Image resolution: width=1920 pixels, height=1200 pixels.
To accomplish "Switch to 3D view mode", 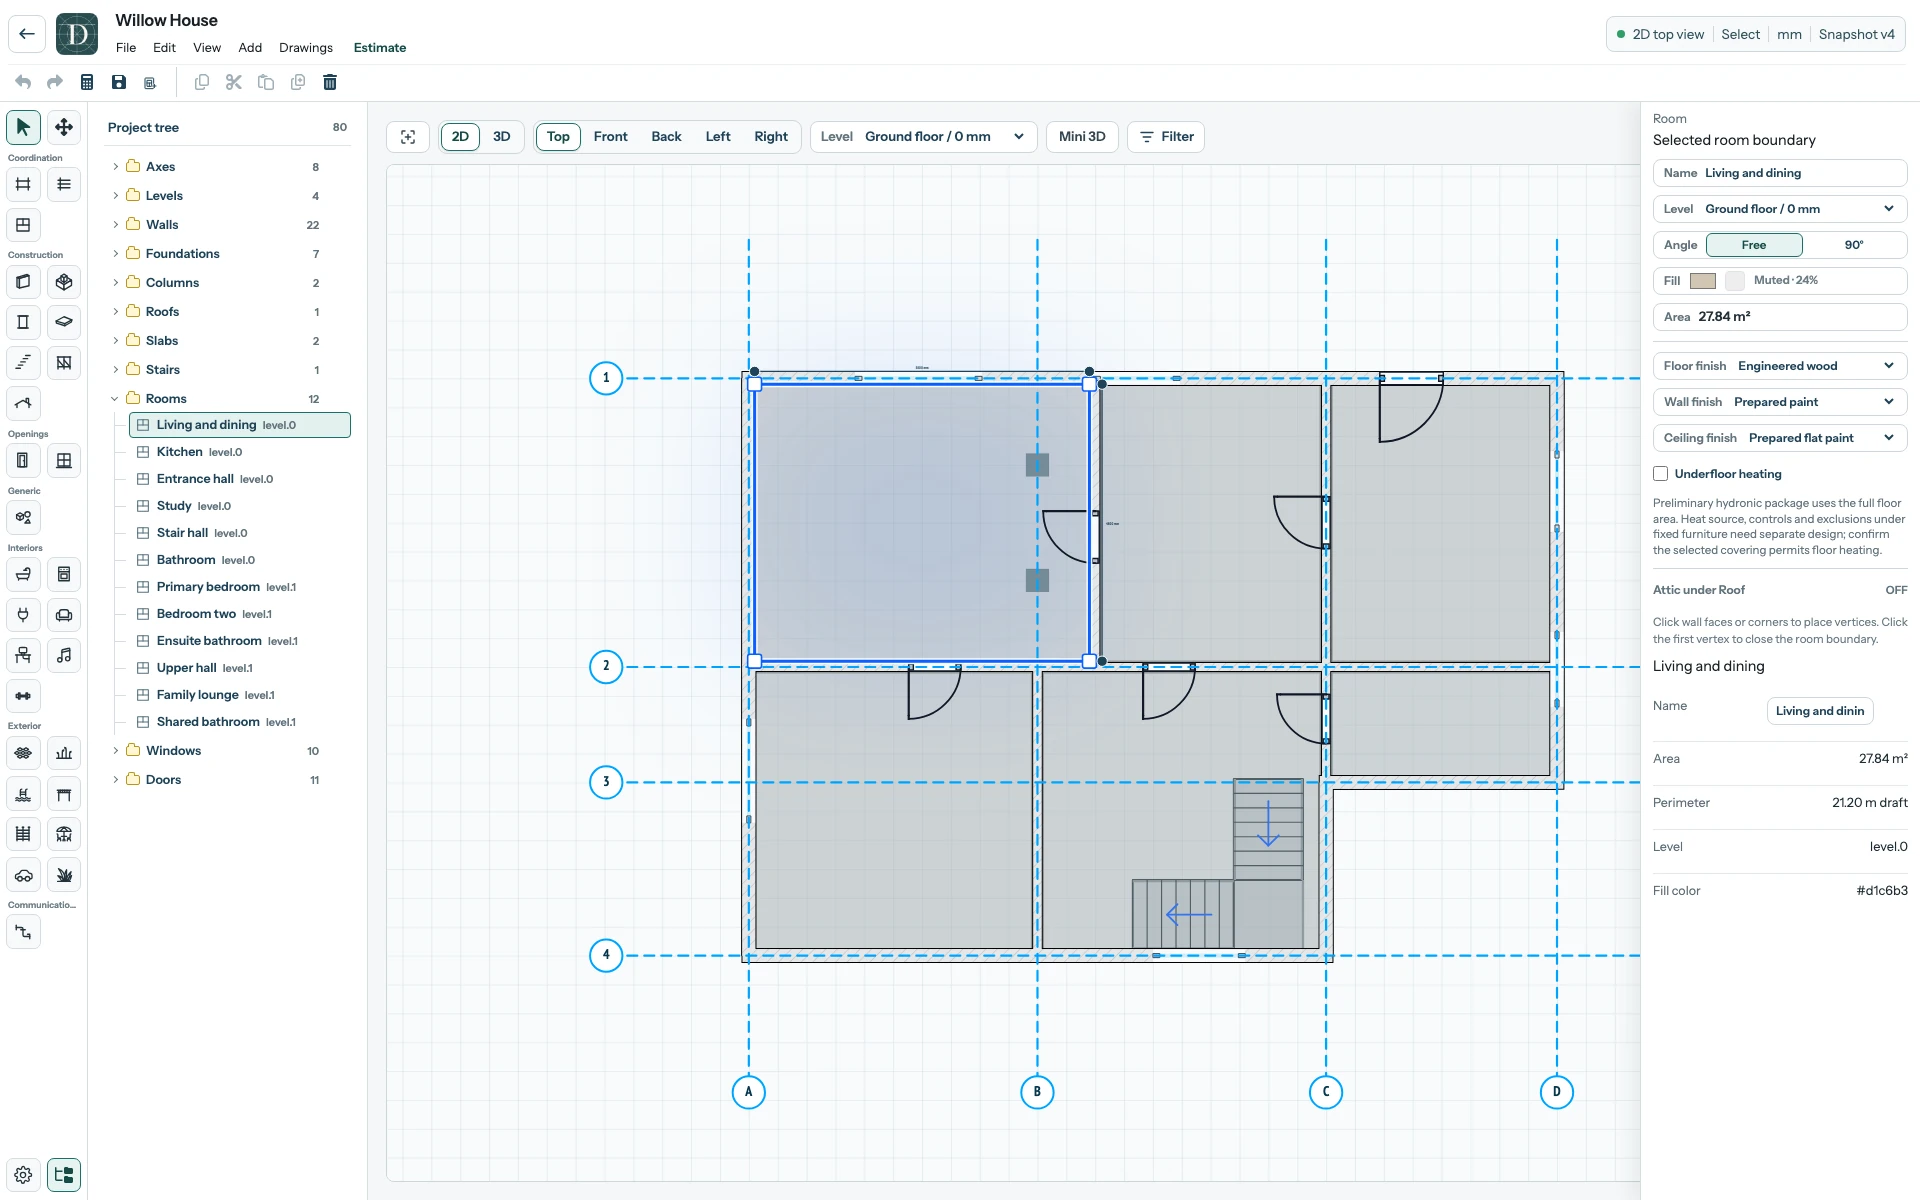I will (502, 137).
